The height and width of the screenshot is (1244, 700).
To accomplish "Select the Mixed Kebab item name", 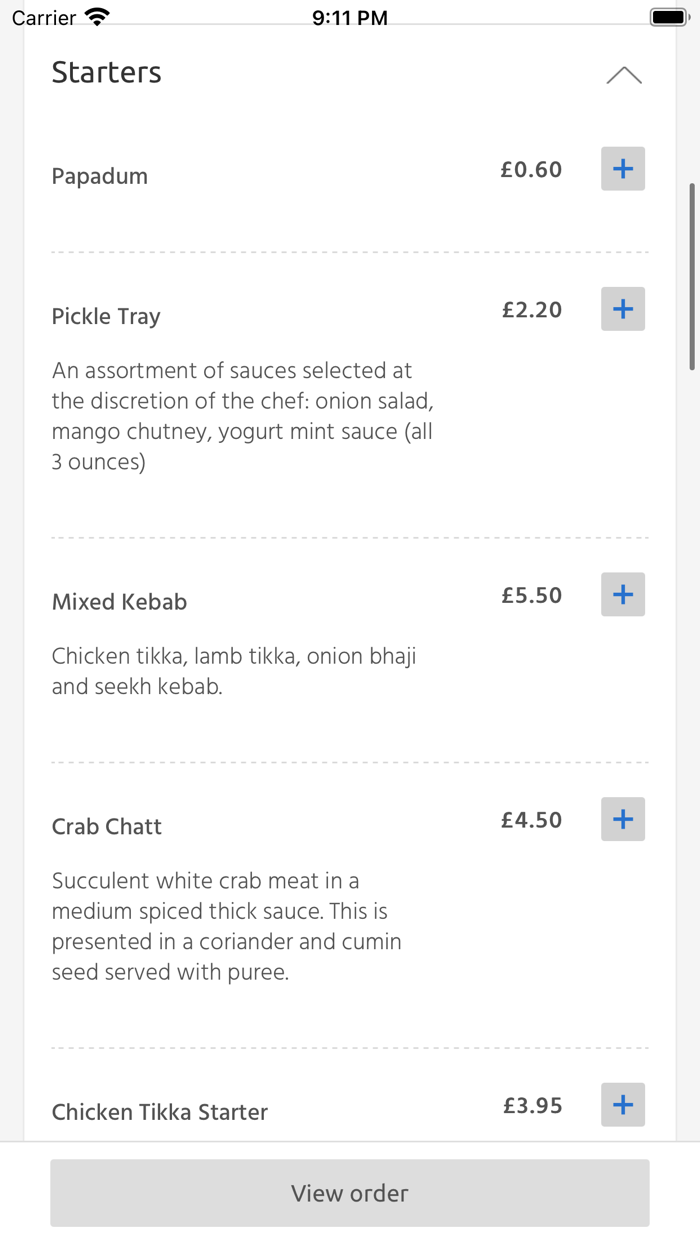I will click(x=119, y=602).
